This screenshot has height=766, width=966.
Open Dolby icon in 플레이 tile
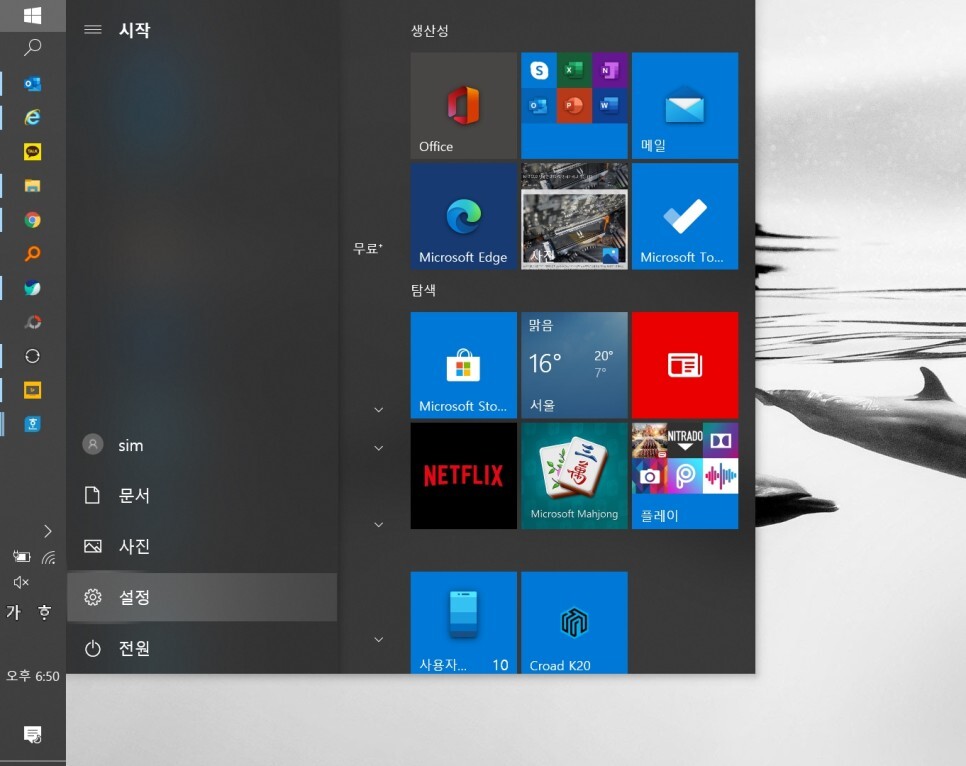pos(720,440)
